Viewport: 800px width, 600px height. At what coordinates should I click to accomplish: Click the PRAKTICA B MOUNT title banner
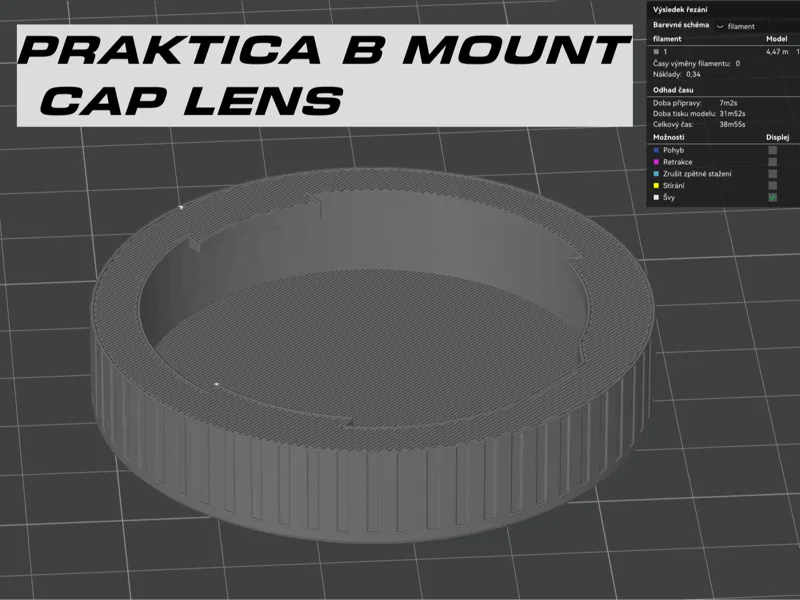click(325, 76)
